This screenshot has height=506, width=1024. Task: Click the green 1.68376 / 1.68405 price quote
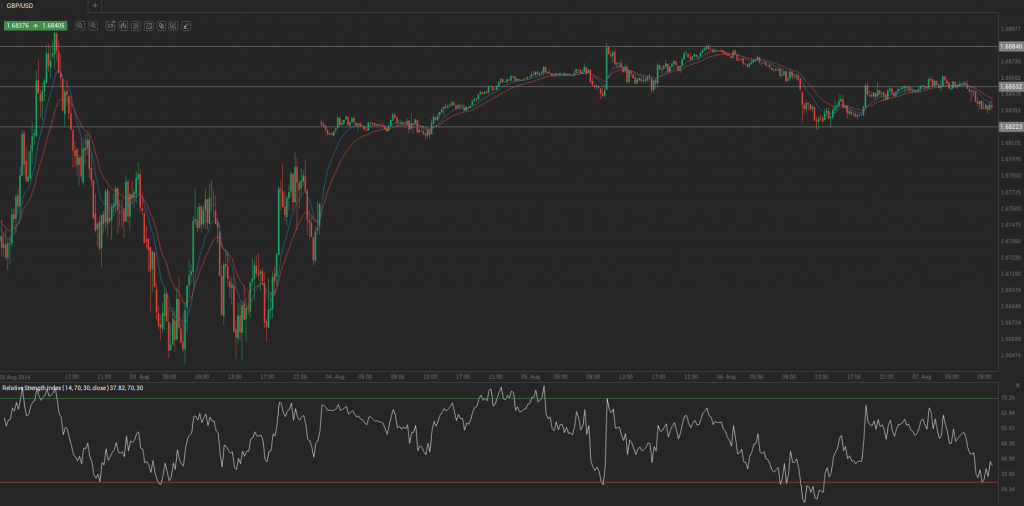click(x=35, y=26)
